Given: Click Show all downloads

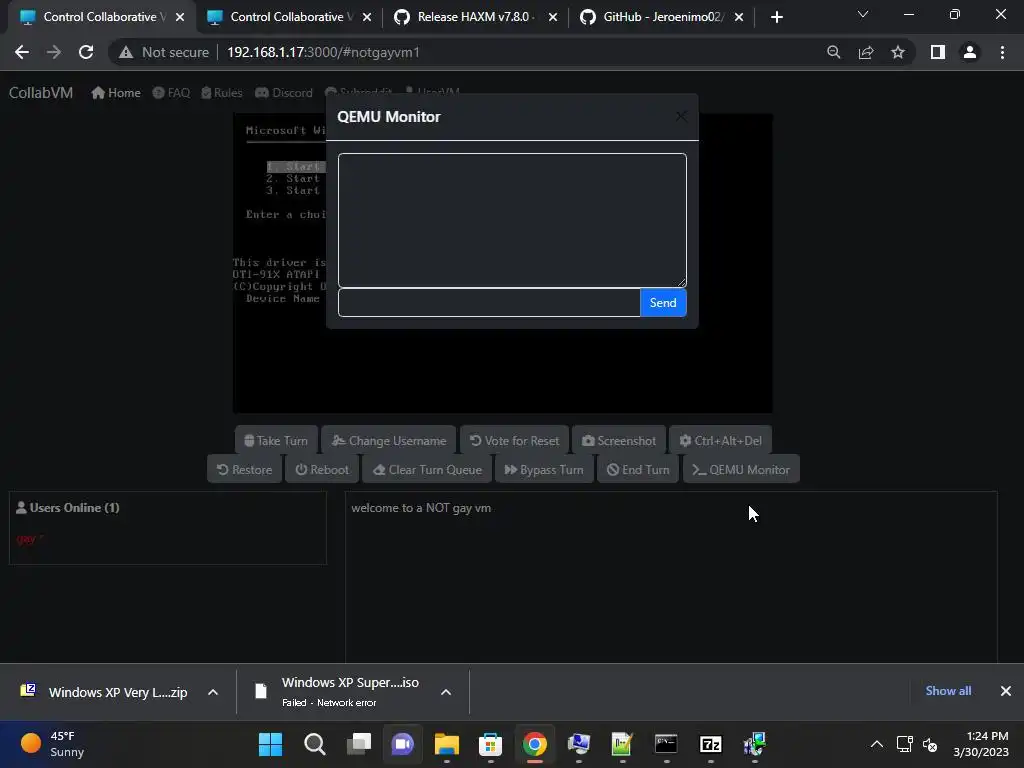Looking at the screenshot, I should 948,691.
